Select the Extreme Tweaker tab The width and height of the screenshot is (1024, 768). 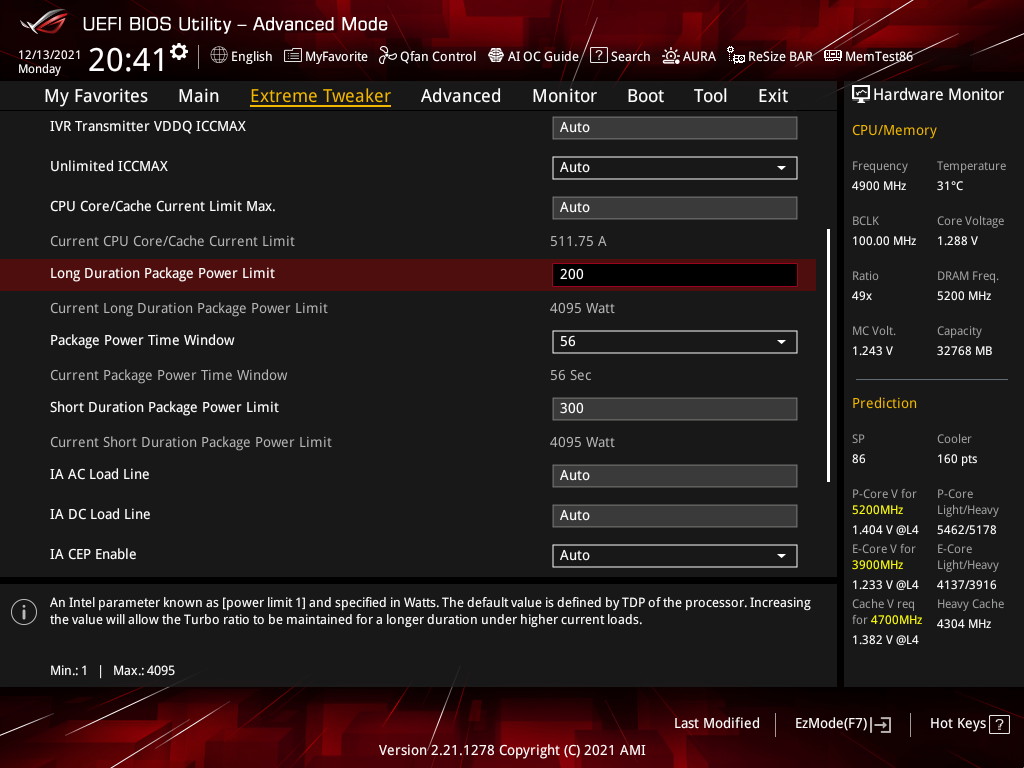[x=321, y=96]
